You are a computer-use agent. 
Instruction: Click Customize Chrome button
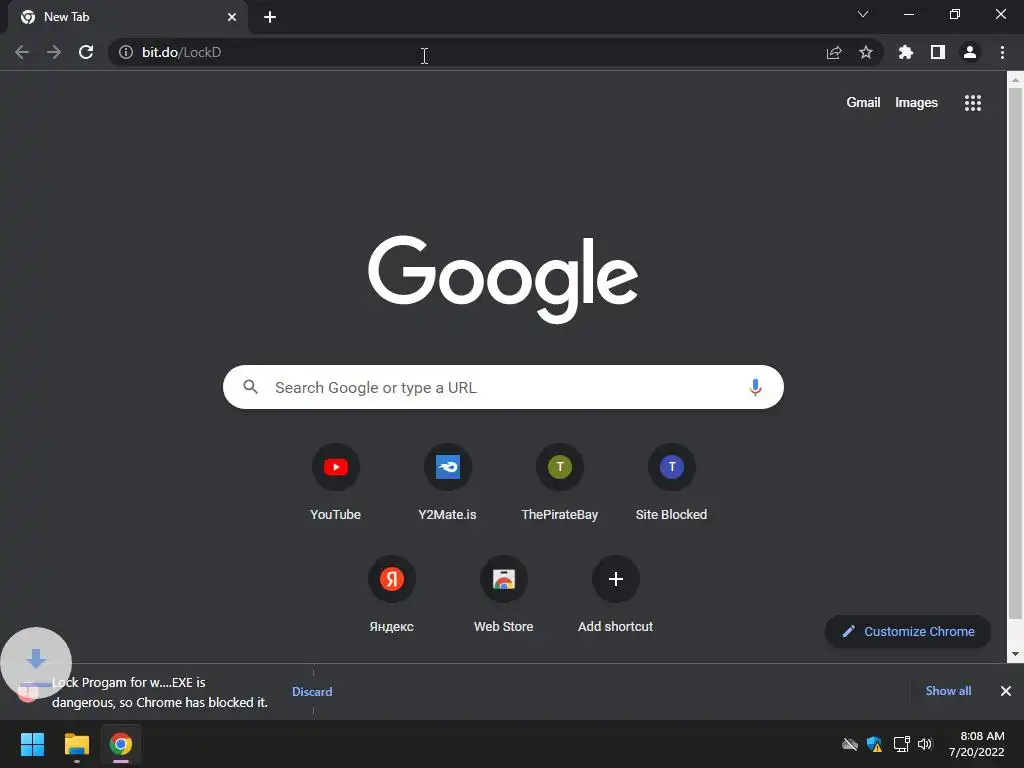pos(908,632)
